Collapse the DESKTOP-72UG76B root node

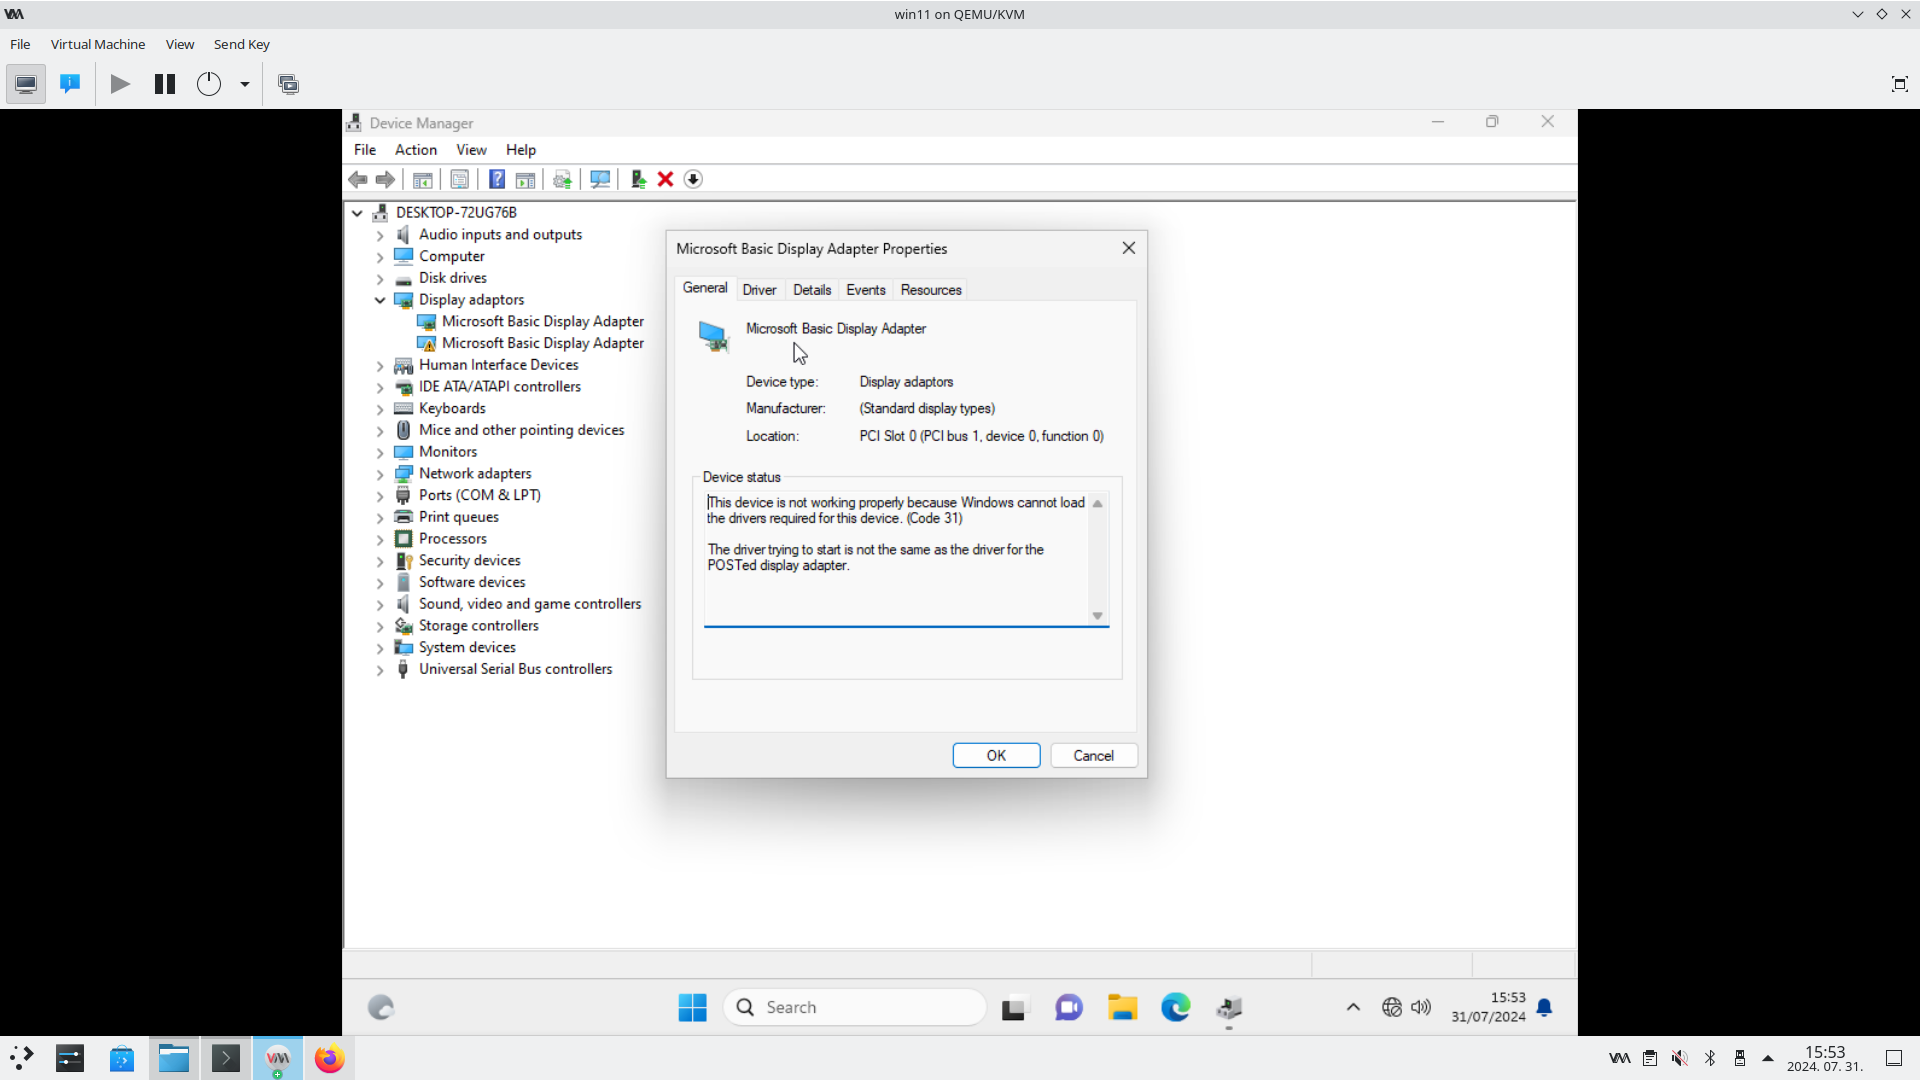[357, 213]
